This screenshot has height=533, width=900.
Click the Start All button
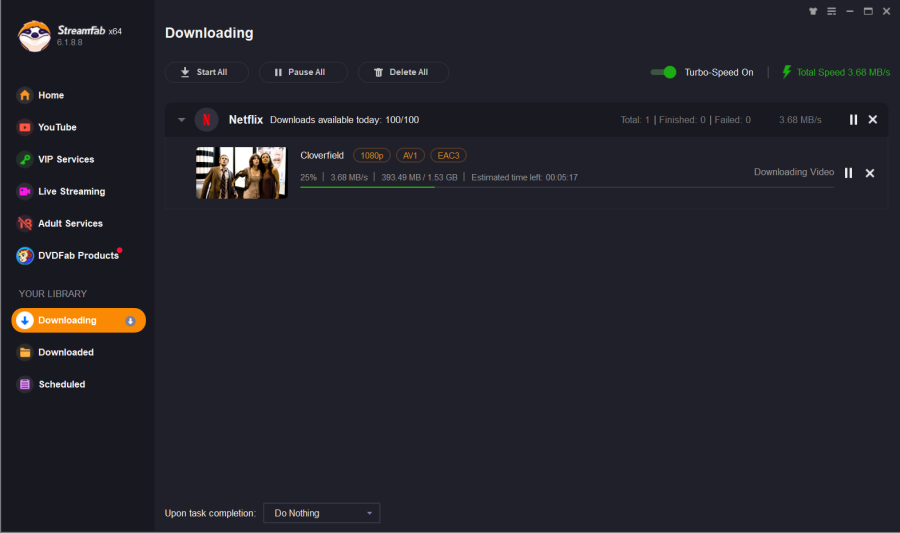[x=207, y=72]
